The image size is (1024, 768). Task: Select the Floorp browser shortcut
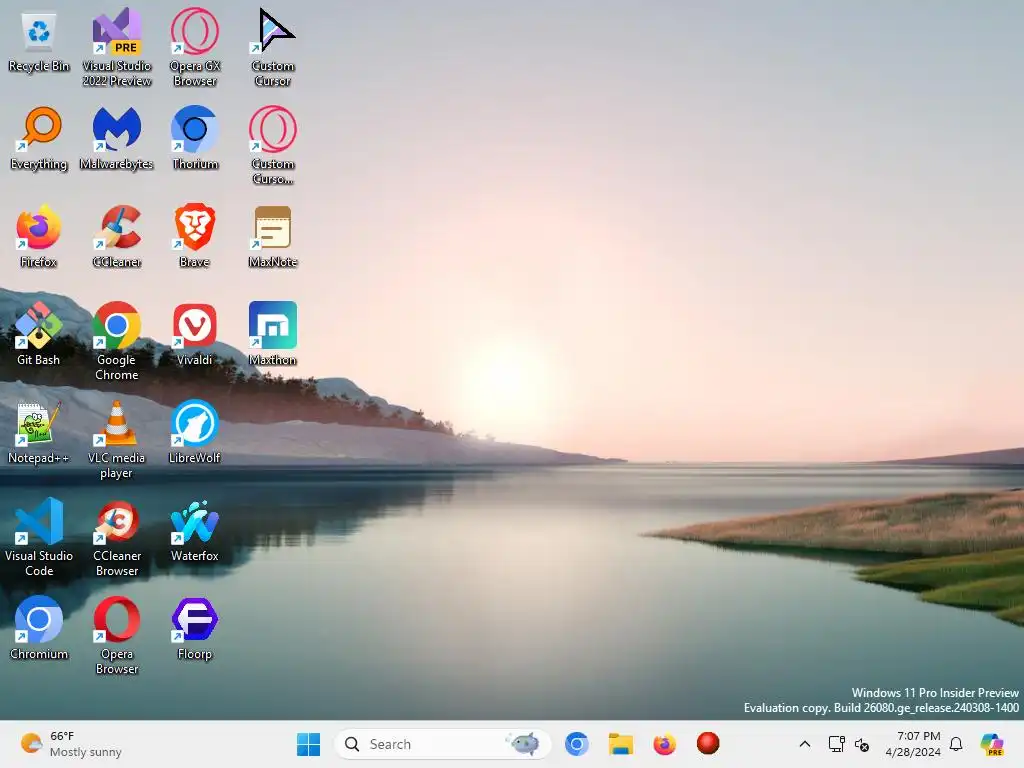click(x=195, y=628)
